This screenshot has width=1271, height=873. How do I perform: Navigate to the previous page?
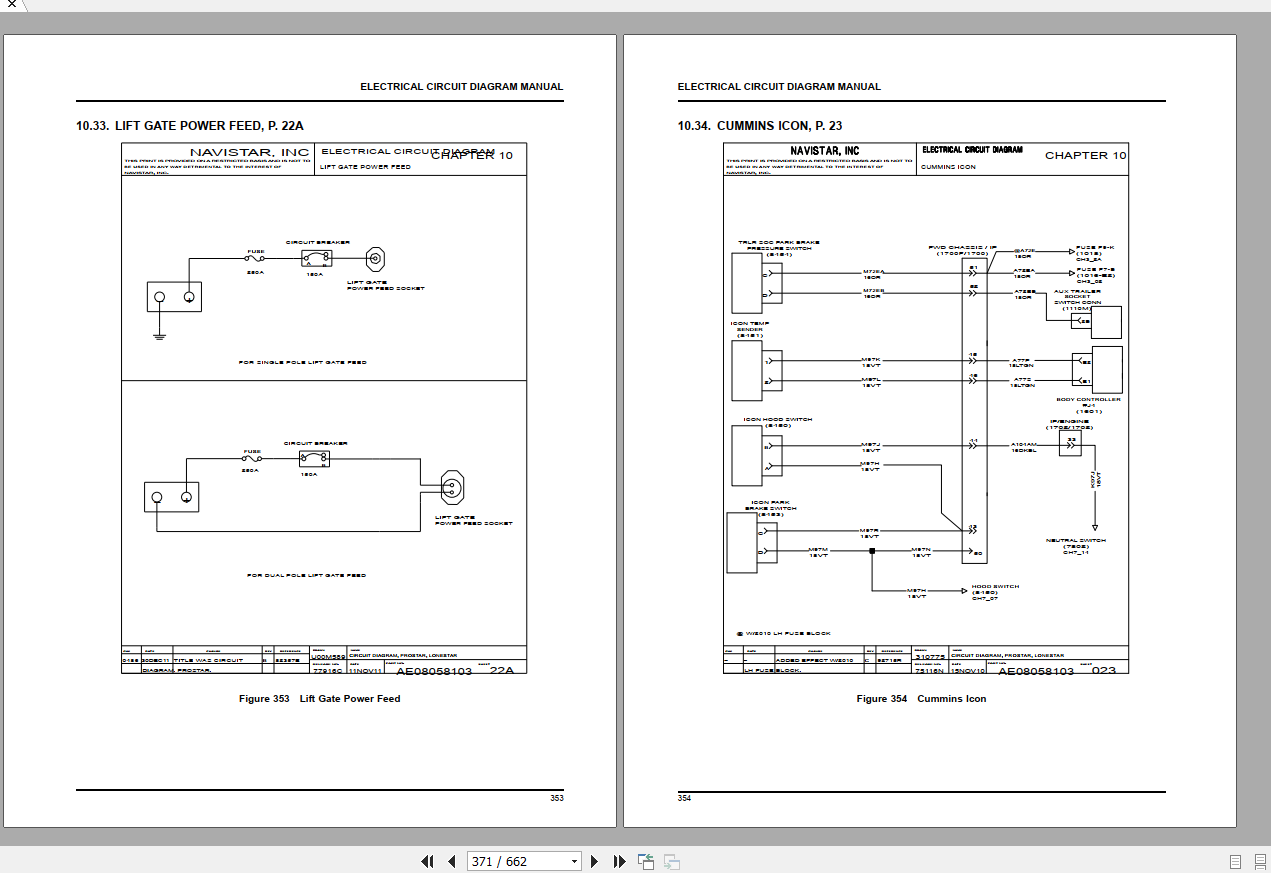[x=452, y=861]
